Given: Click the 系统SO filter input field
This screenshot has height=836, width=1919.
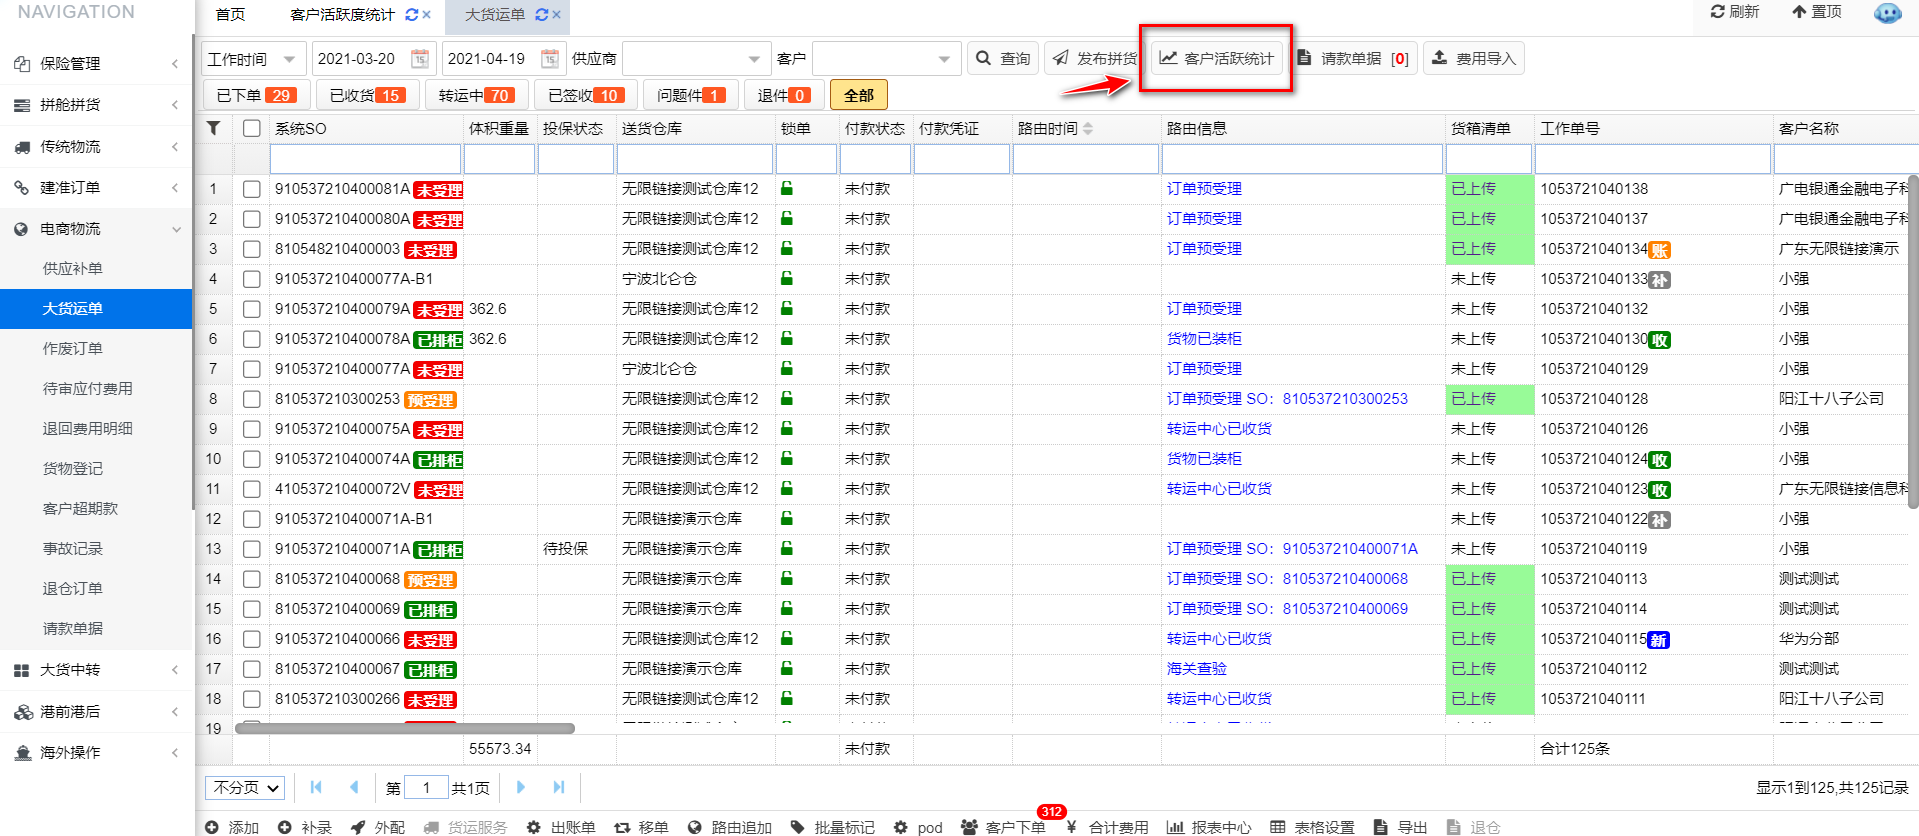Looking at the screenshot, I should tap(365, 159).
